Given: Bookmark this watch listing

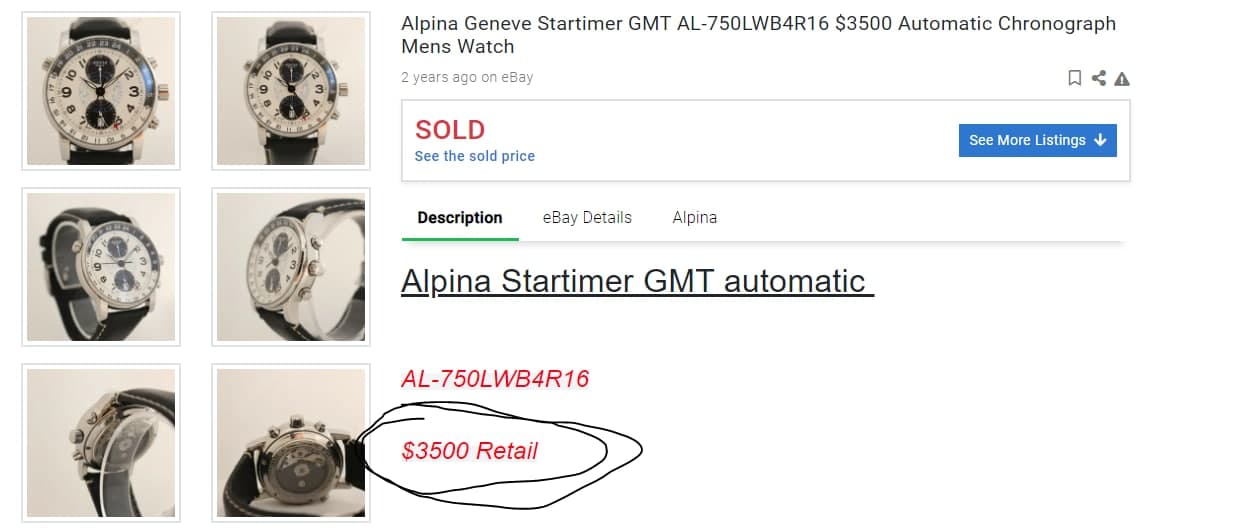Looking at the screenshot, I should tap(1075, 78).
